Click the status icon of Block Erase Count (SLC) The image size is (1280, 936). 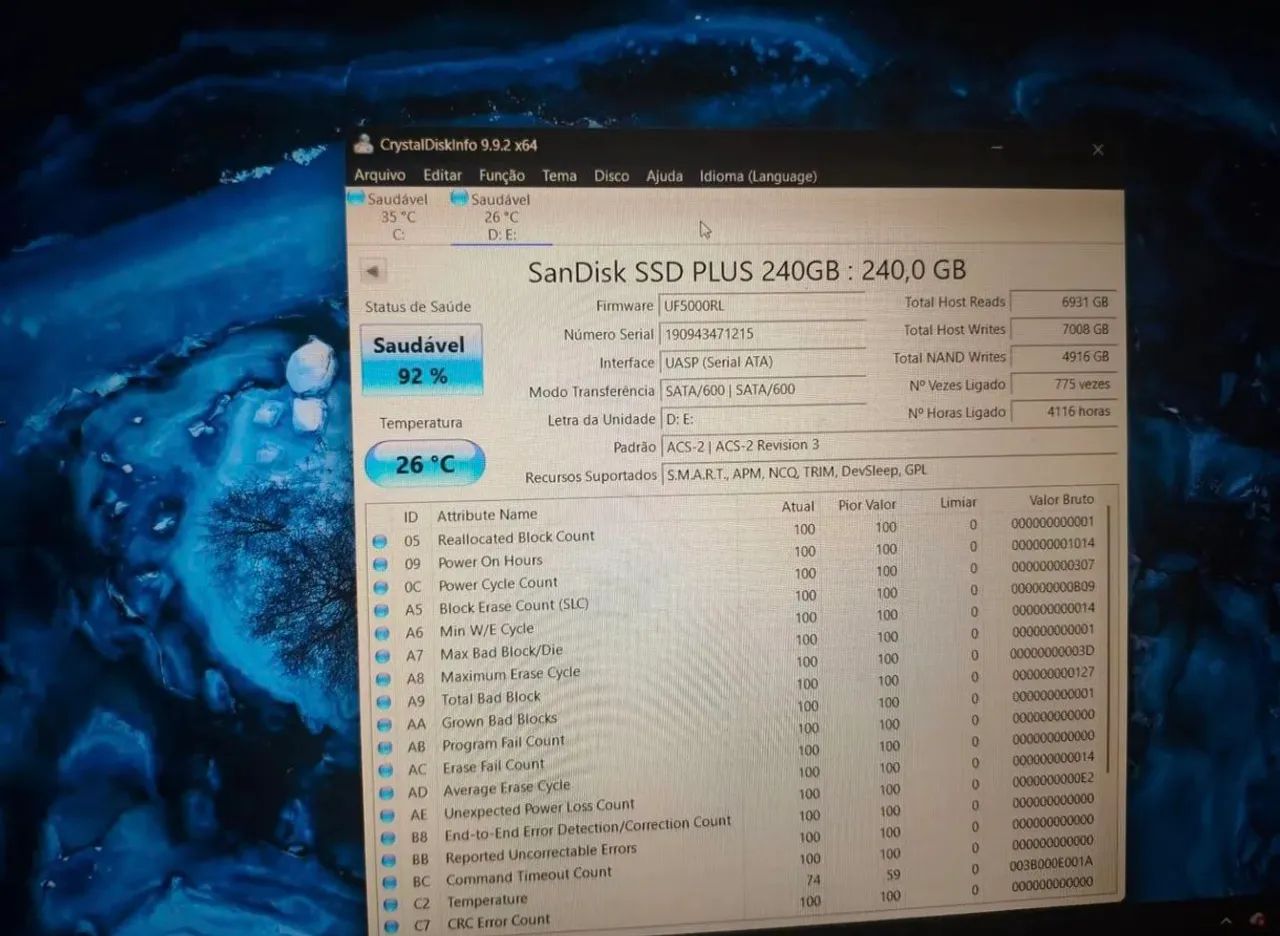pos(381,610)
